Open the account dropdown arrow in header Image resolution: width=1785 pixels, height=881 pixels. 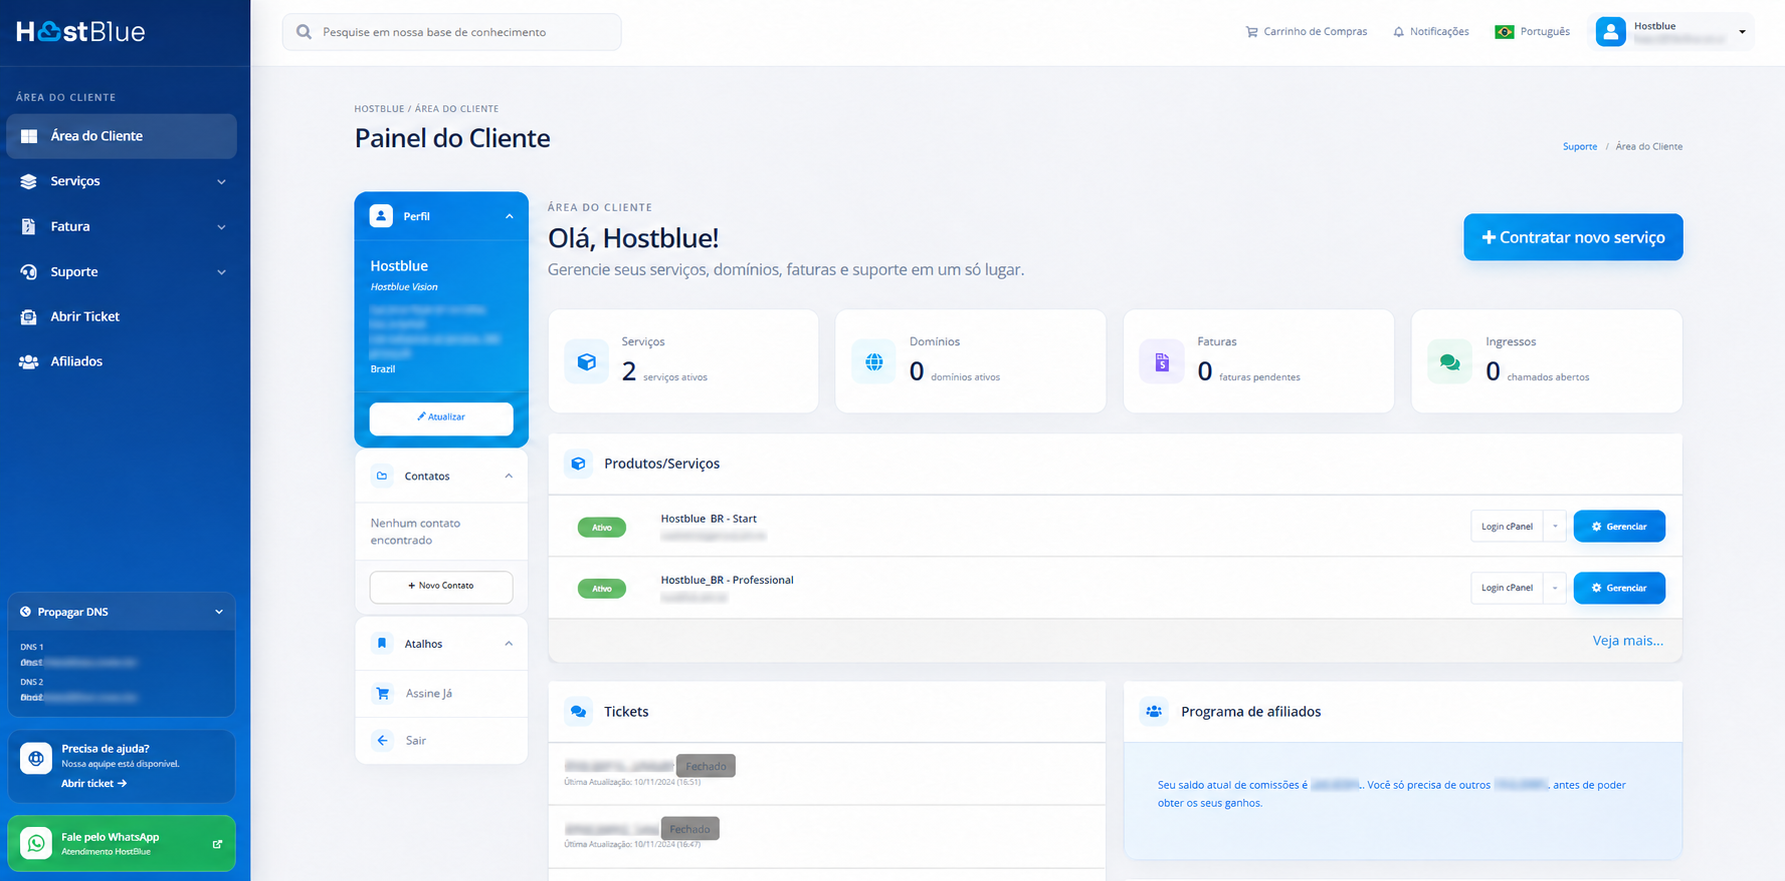(1742, 32)
